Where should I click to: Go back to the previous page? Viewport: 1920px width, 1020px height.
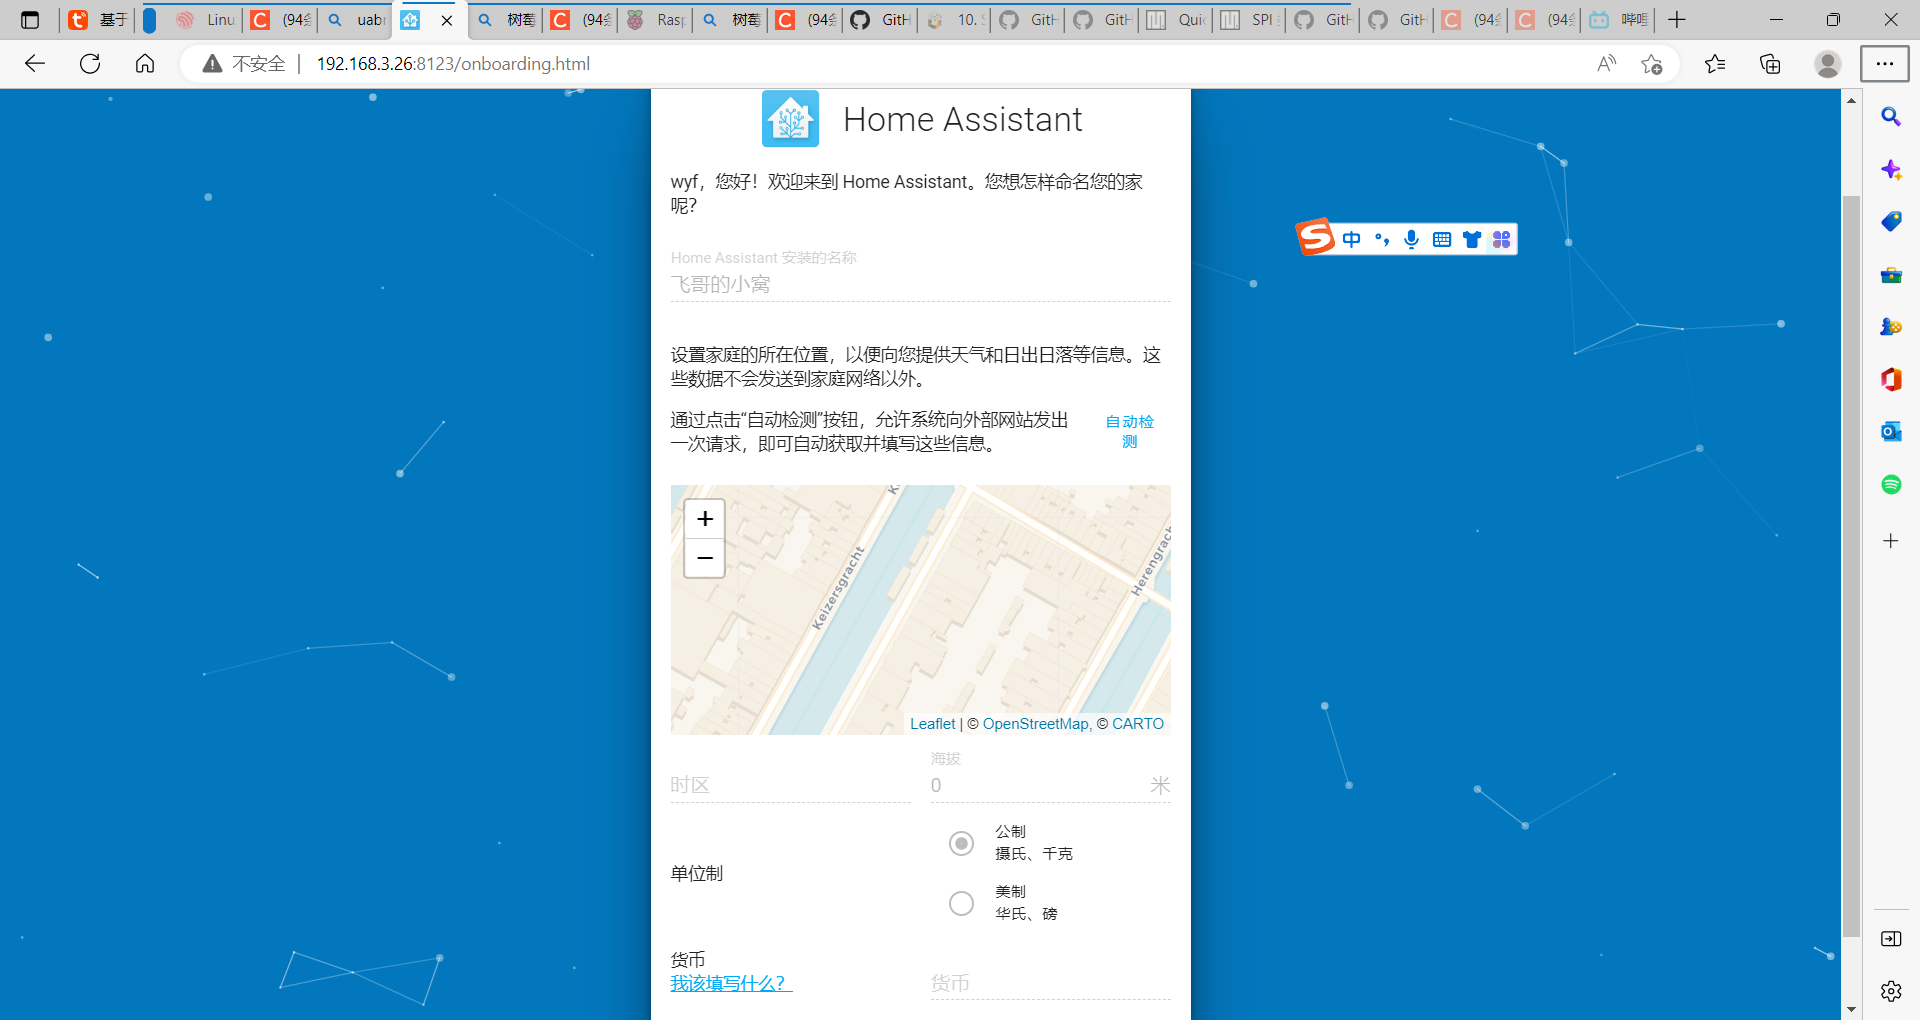tap(35, 64)
